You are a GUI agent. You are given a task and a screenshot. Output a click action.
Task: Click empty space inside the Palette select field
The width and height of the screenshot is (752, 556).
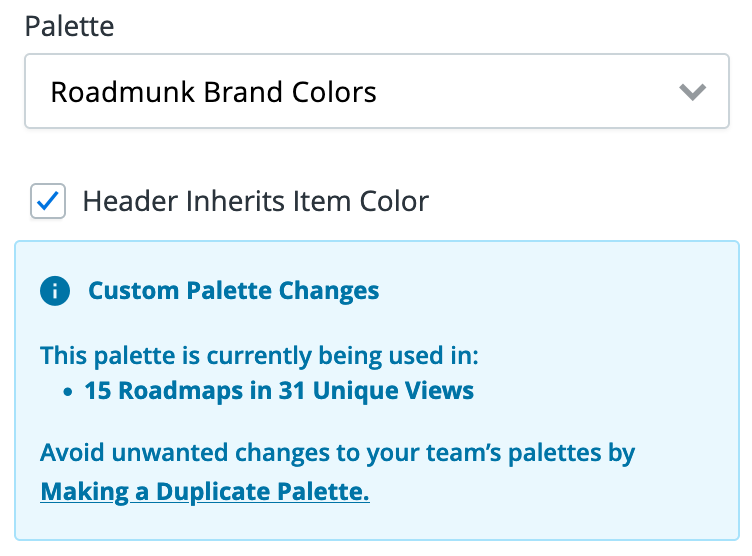(520, 93)
